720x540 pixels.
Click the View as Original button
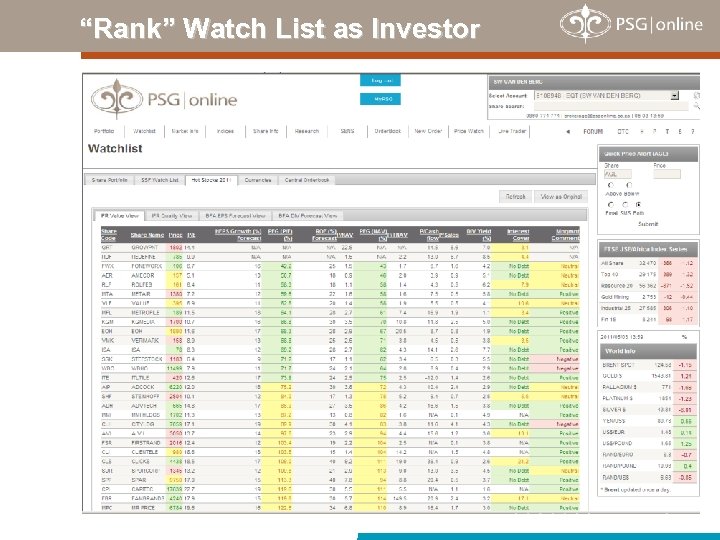click(561, 197)
